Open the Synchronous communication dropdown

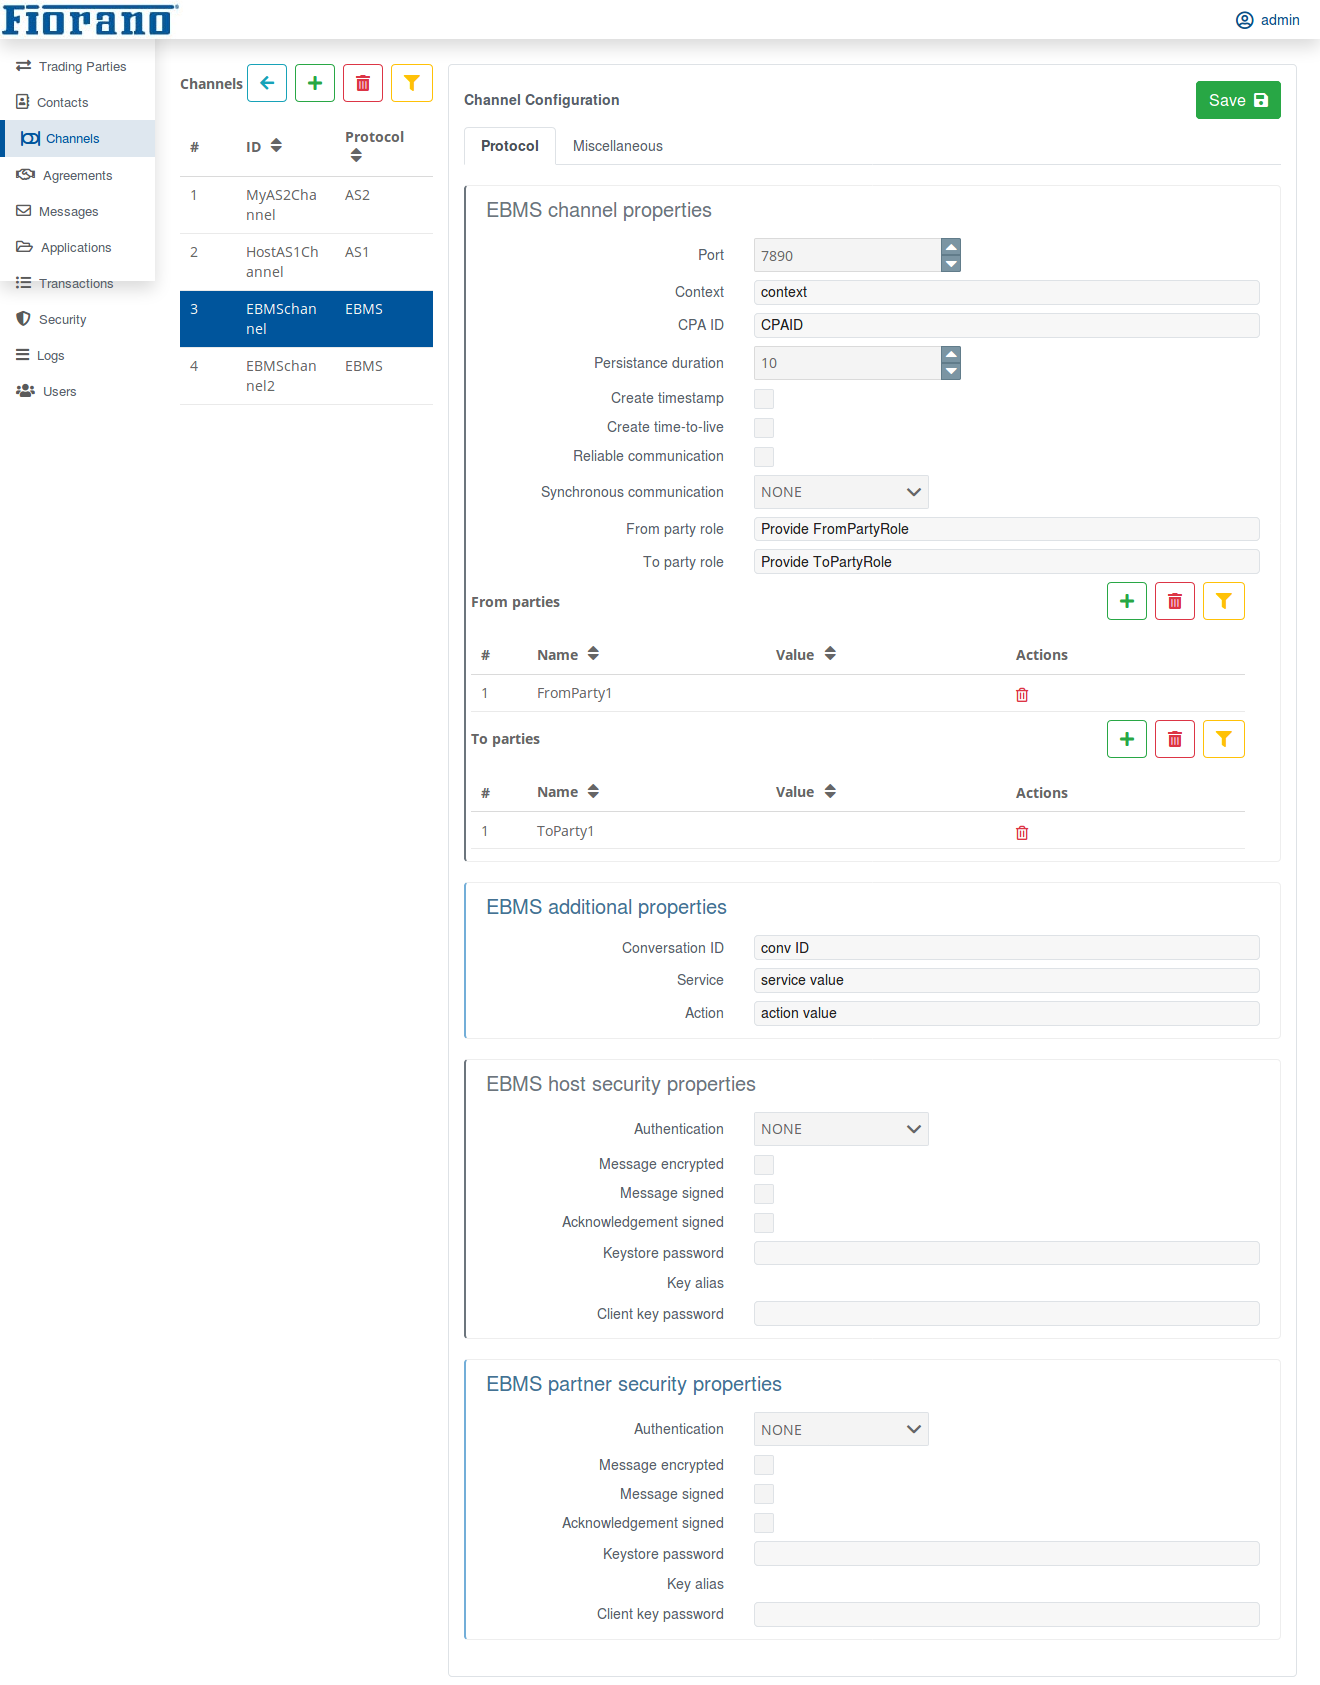pos(840,492)
